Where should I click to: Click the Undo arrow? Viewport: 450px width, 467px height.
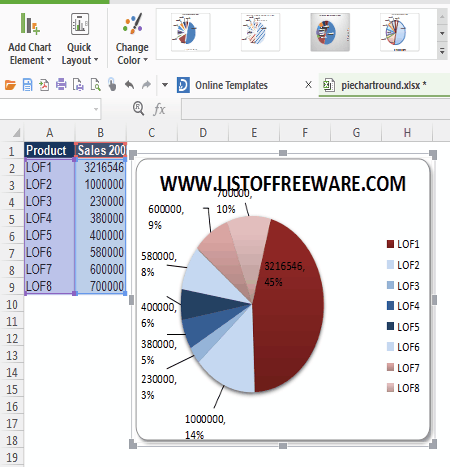point(129,85)
